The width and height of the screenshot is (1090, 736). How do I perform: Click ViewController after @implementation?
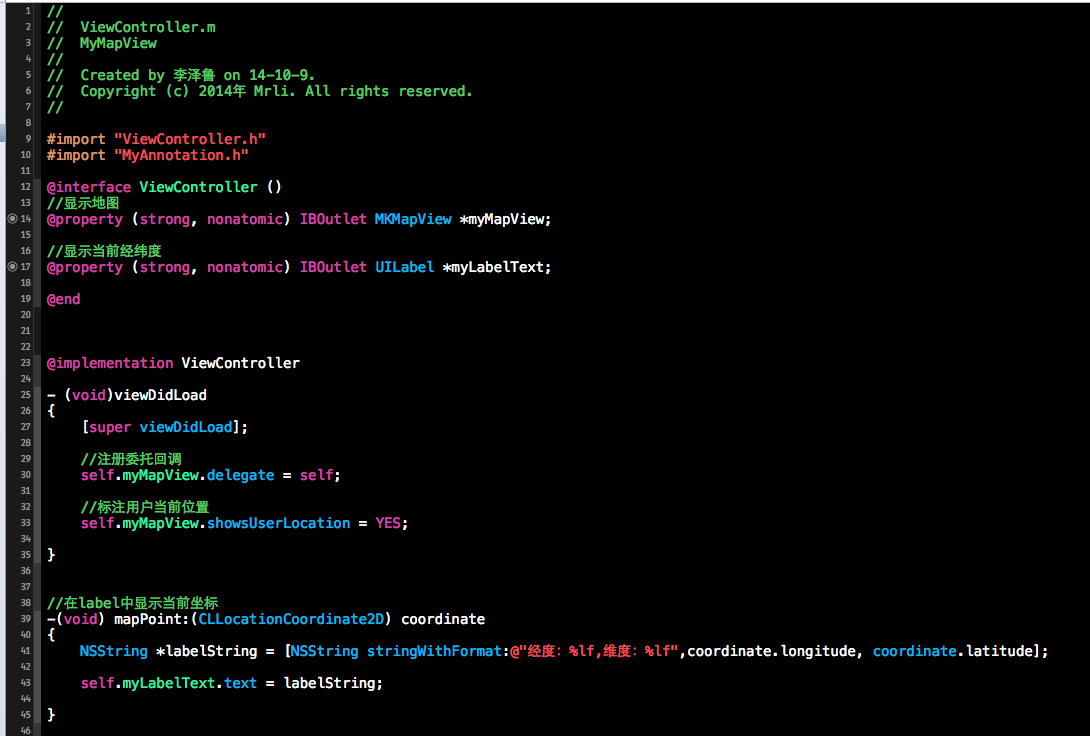tap(241, 363)
